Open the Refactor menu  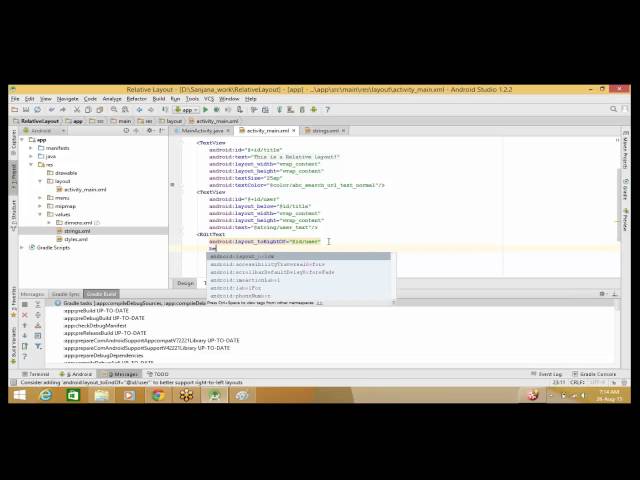tap(136, 99)
